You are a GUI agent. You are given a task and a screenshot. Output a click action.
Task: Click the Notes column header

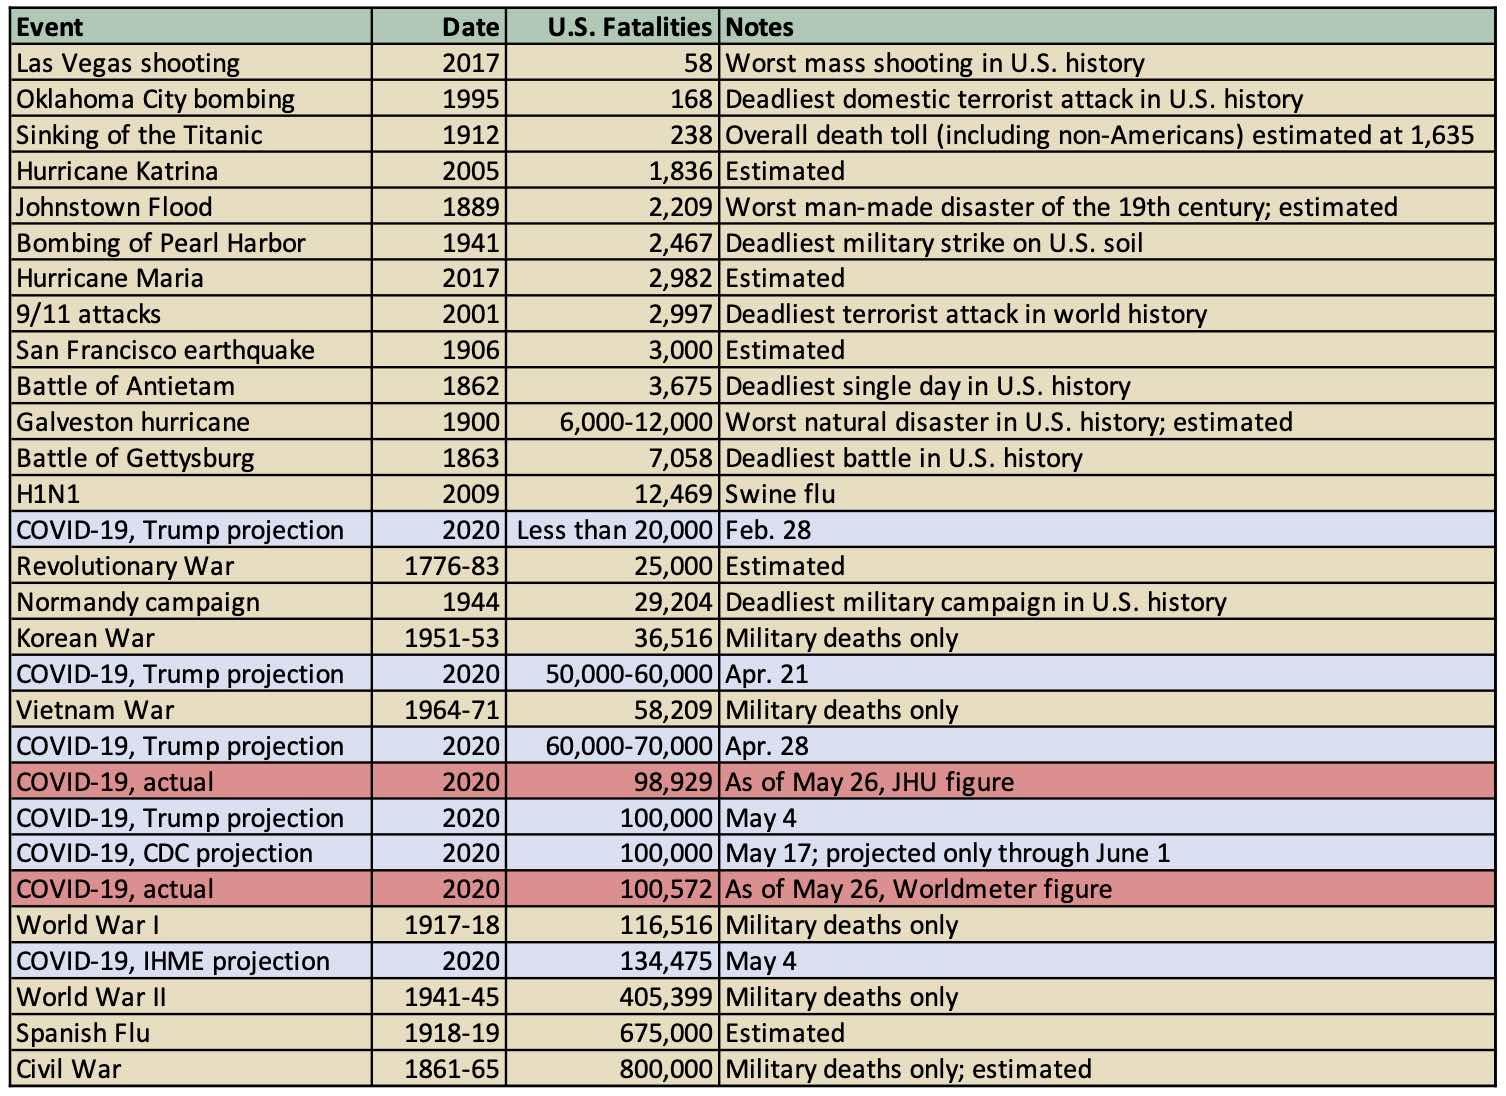click(x=1107, y=27)
